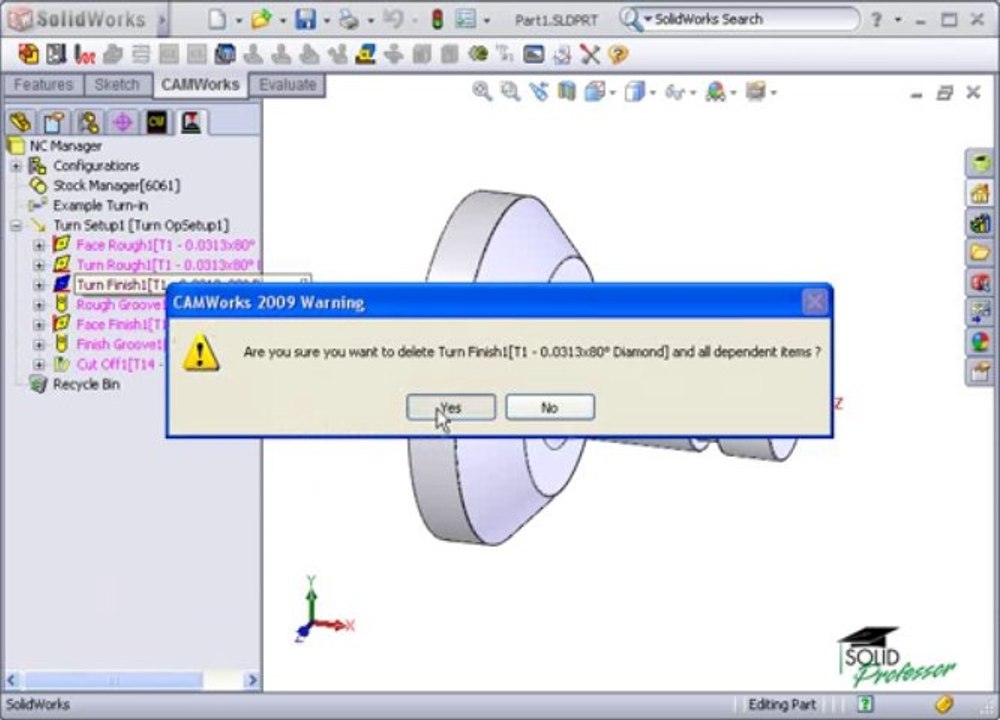1000x720 pixels.
Task: Click the View Settings icon in view toolbar
Action: [756, 92]
